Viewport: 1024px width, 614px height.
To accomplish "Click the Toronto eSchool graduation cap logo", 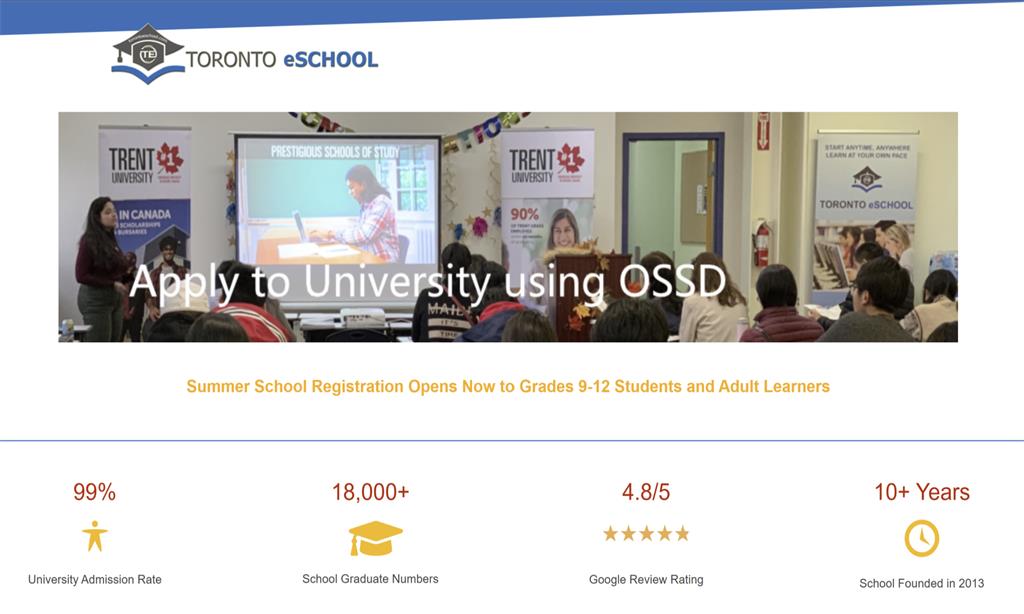I will point(147,55).
